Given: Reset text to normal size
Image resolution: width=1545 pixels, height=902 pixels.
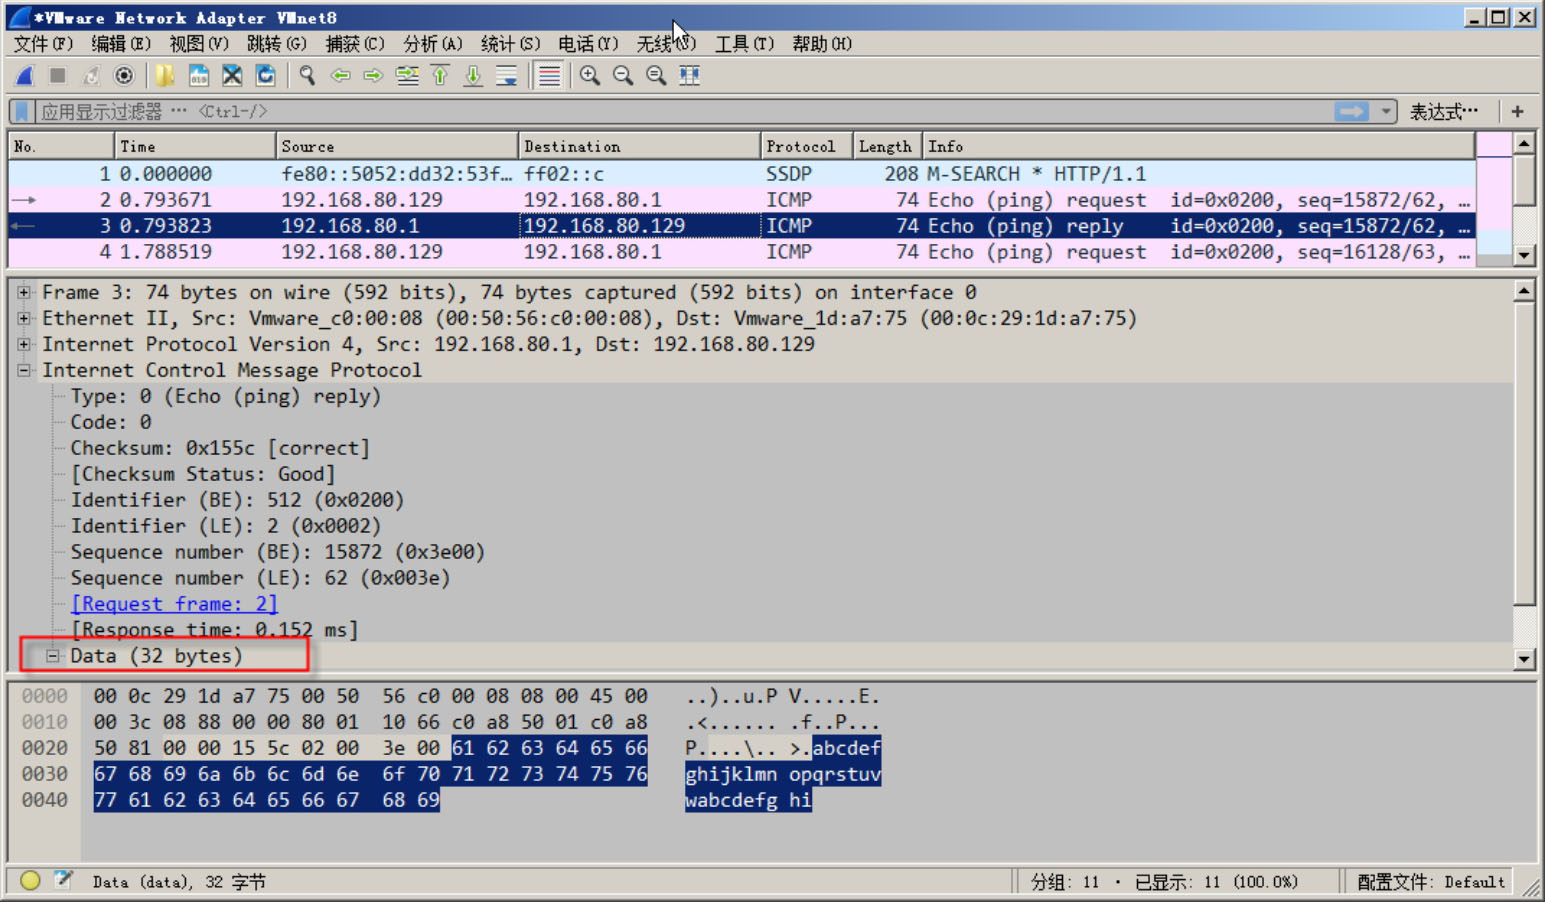Looking at the screenshot, I should [656, 75].
